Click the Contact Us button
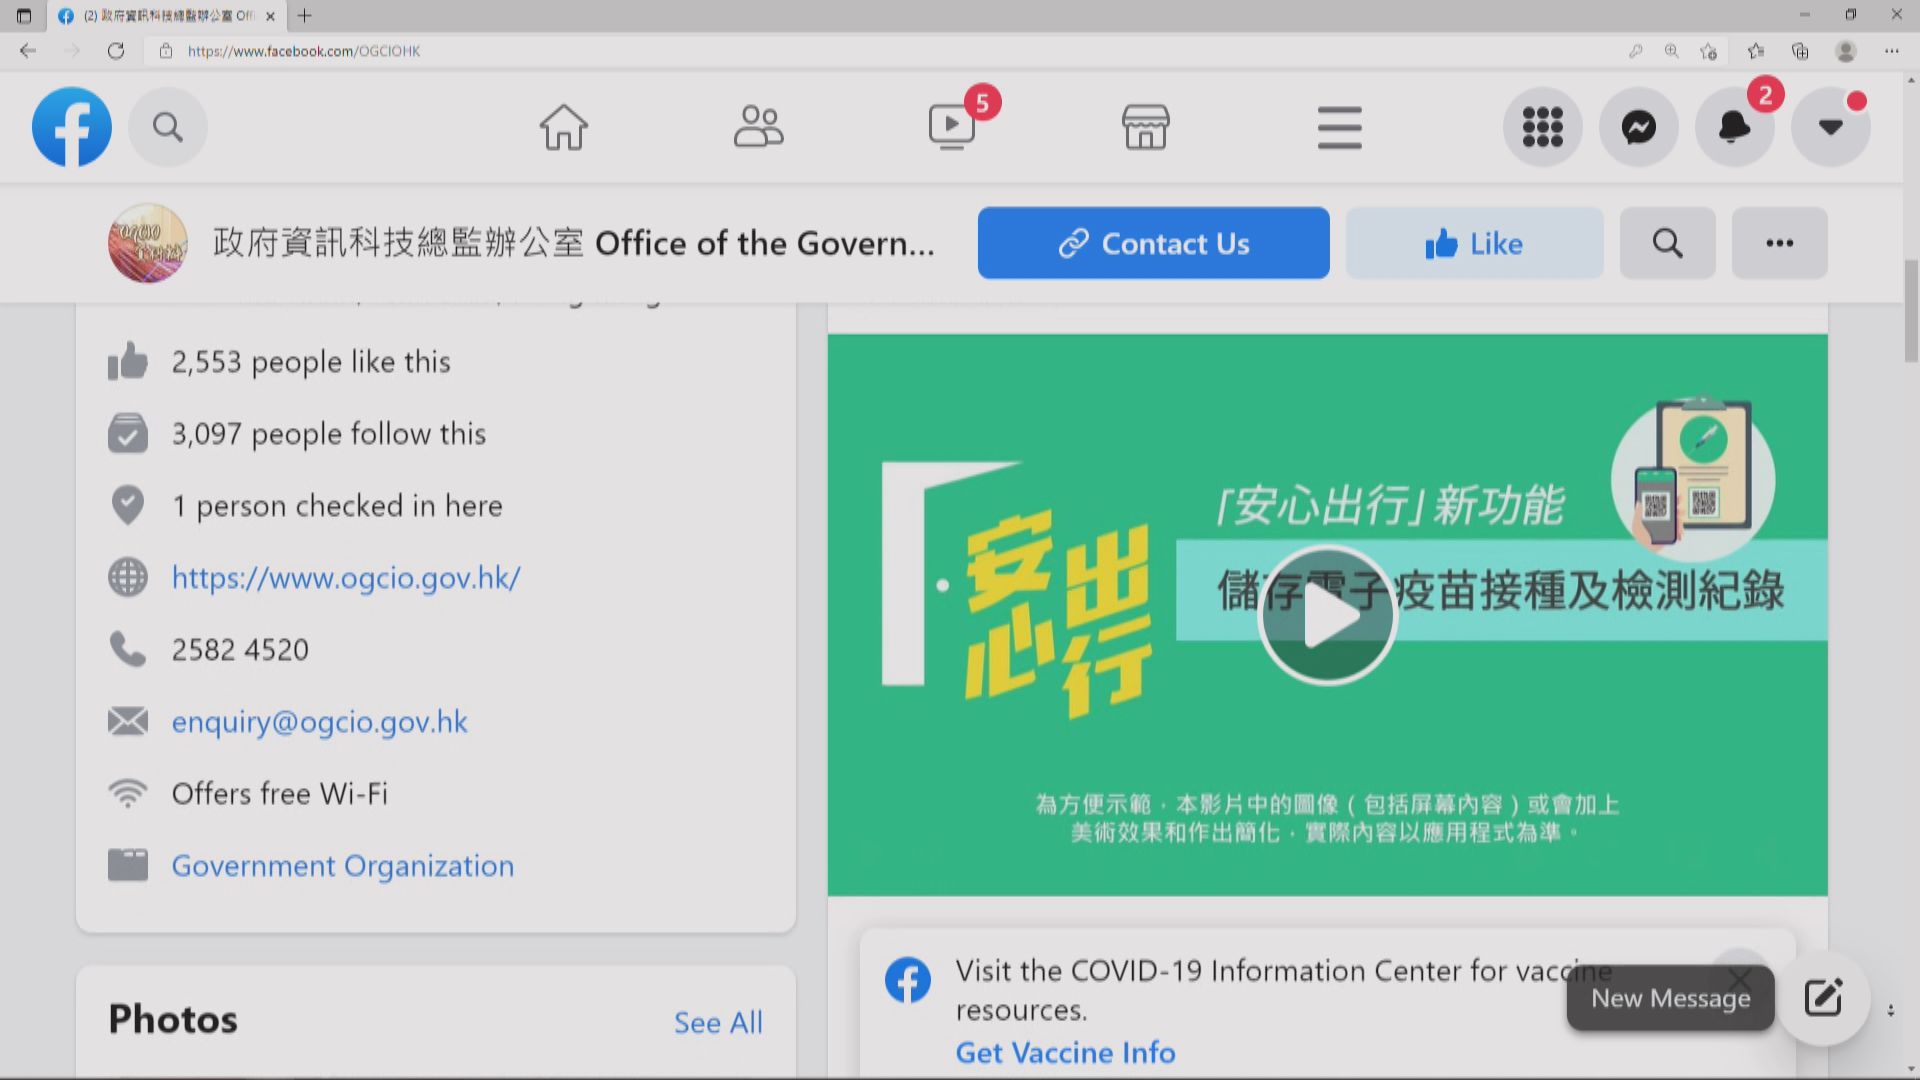This screenshot has width=1920, height=1080. pos(1153,243)
